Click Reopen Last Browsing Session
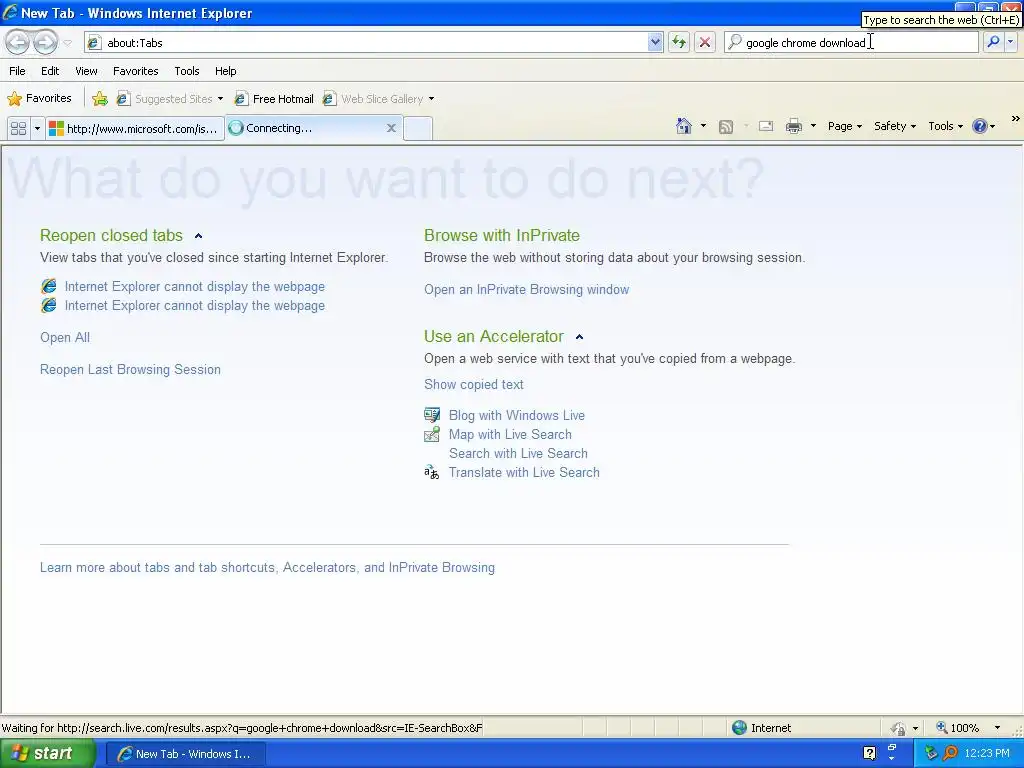 coord(130,369)
